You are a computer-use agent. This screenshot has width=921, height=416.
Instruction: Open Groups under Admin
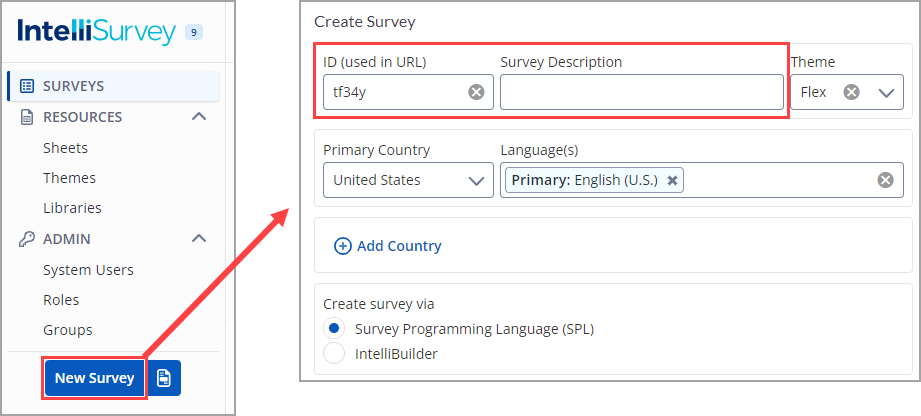68,330
